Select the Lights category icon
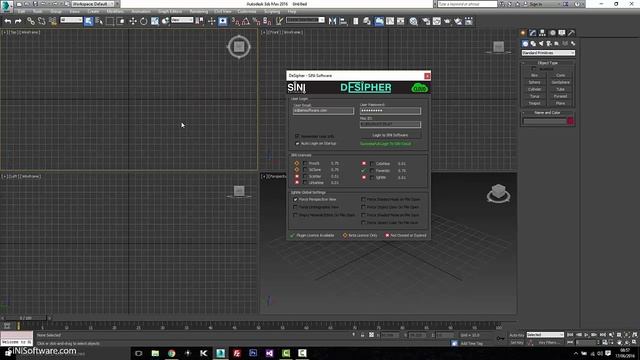 click(x=541, y=44)
